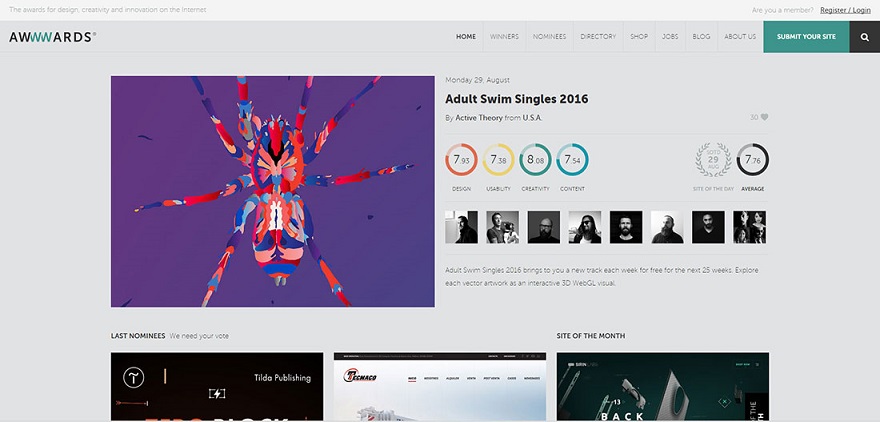Screen dimensions: 880x422
Task: Open the Jobs menu item
Action: point(670,37)
